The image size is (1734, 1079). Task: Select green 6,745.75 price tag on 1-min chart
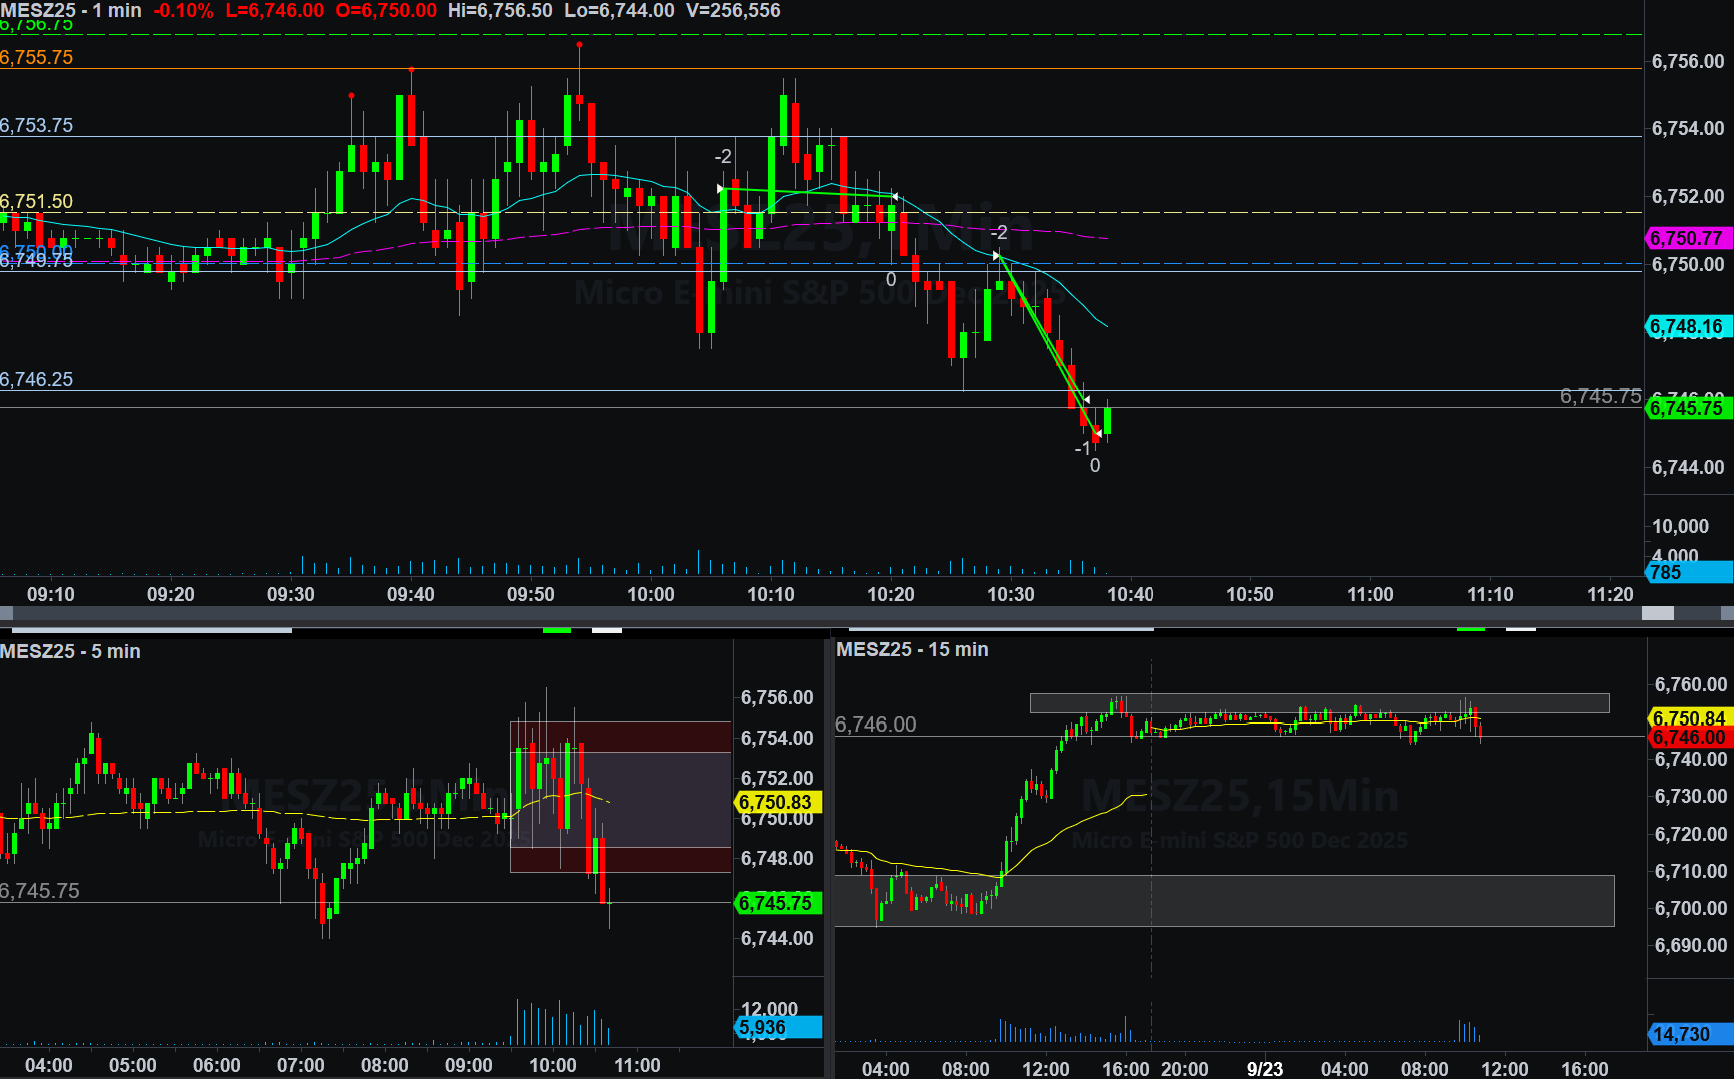(x=1687, y=408)
